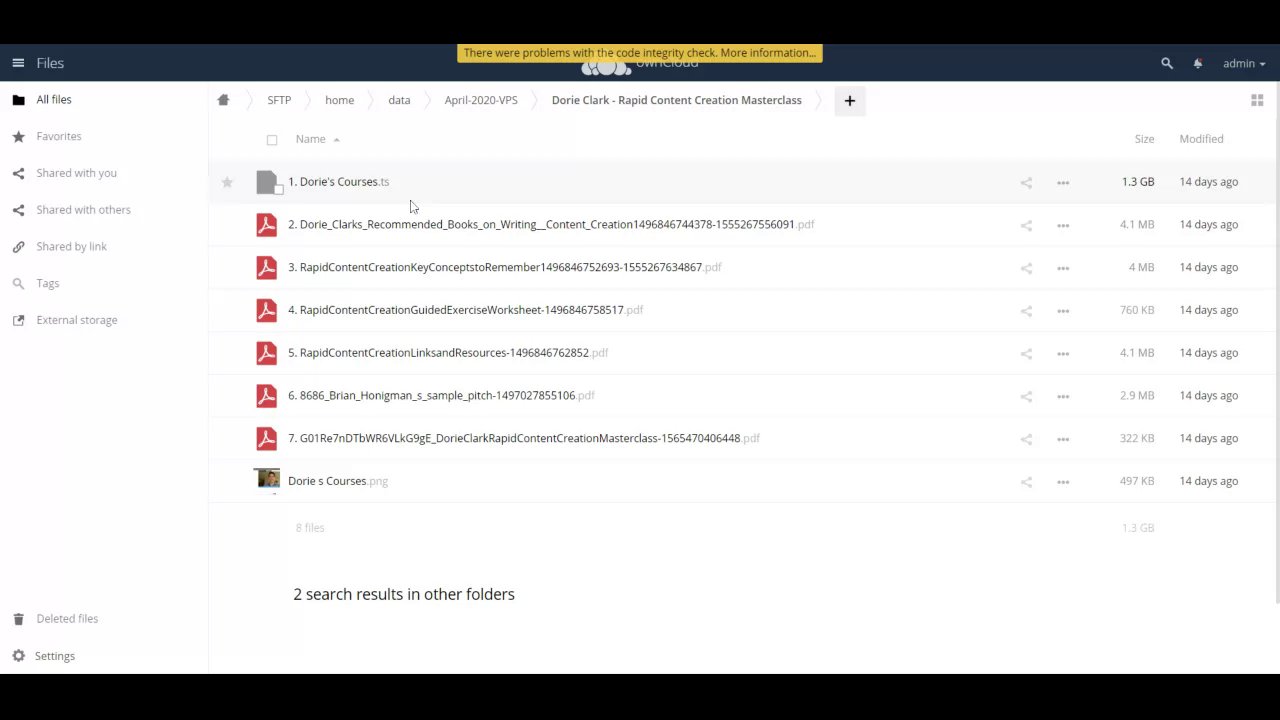Open Dorie_Clarks_Recommended_Books PDF

[x=551, y=224]
